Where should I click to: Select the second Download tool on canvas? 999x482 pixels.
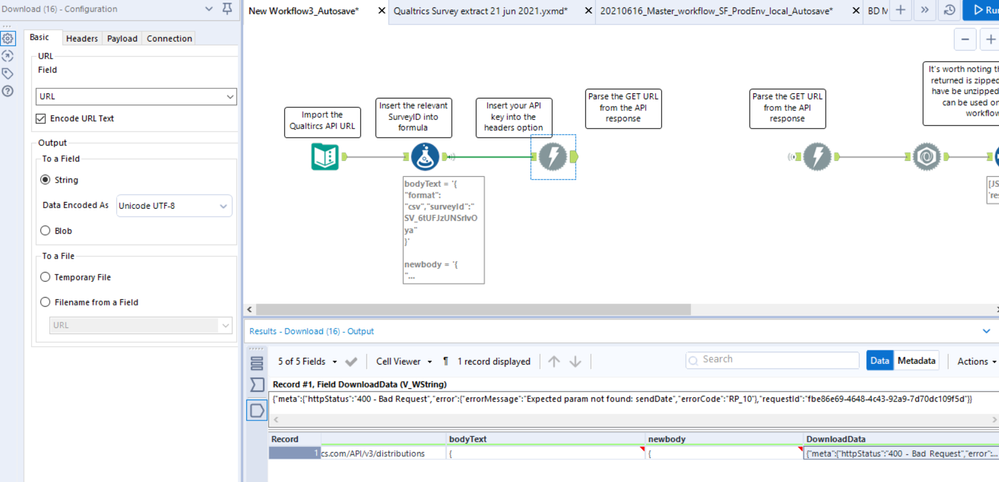817,157
